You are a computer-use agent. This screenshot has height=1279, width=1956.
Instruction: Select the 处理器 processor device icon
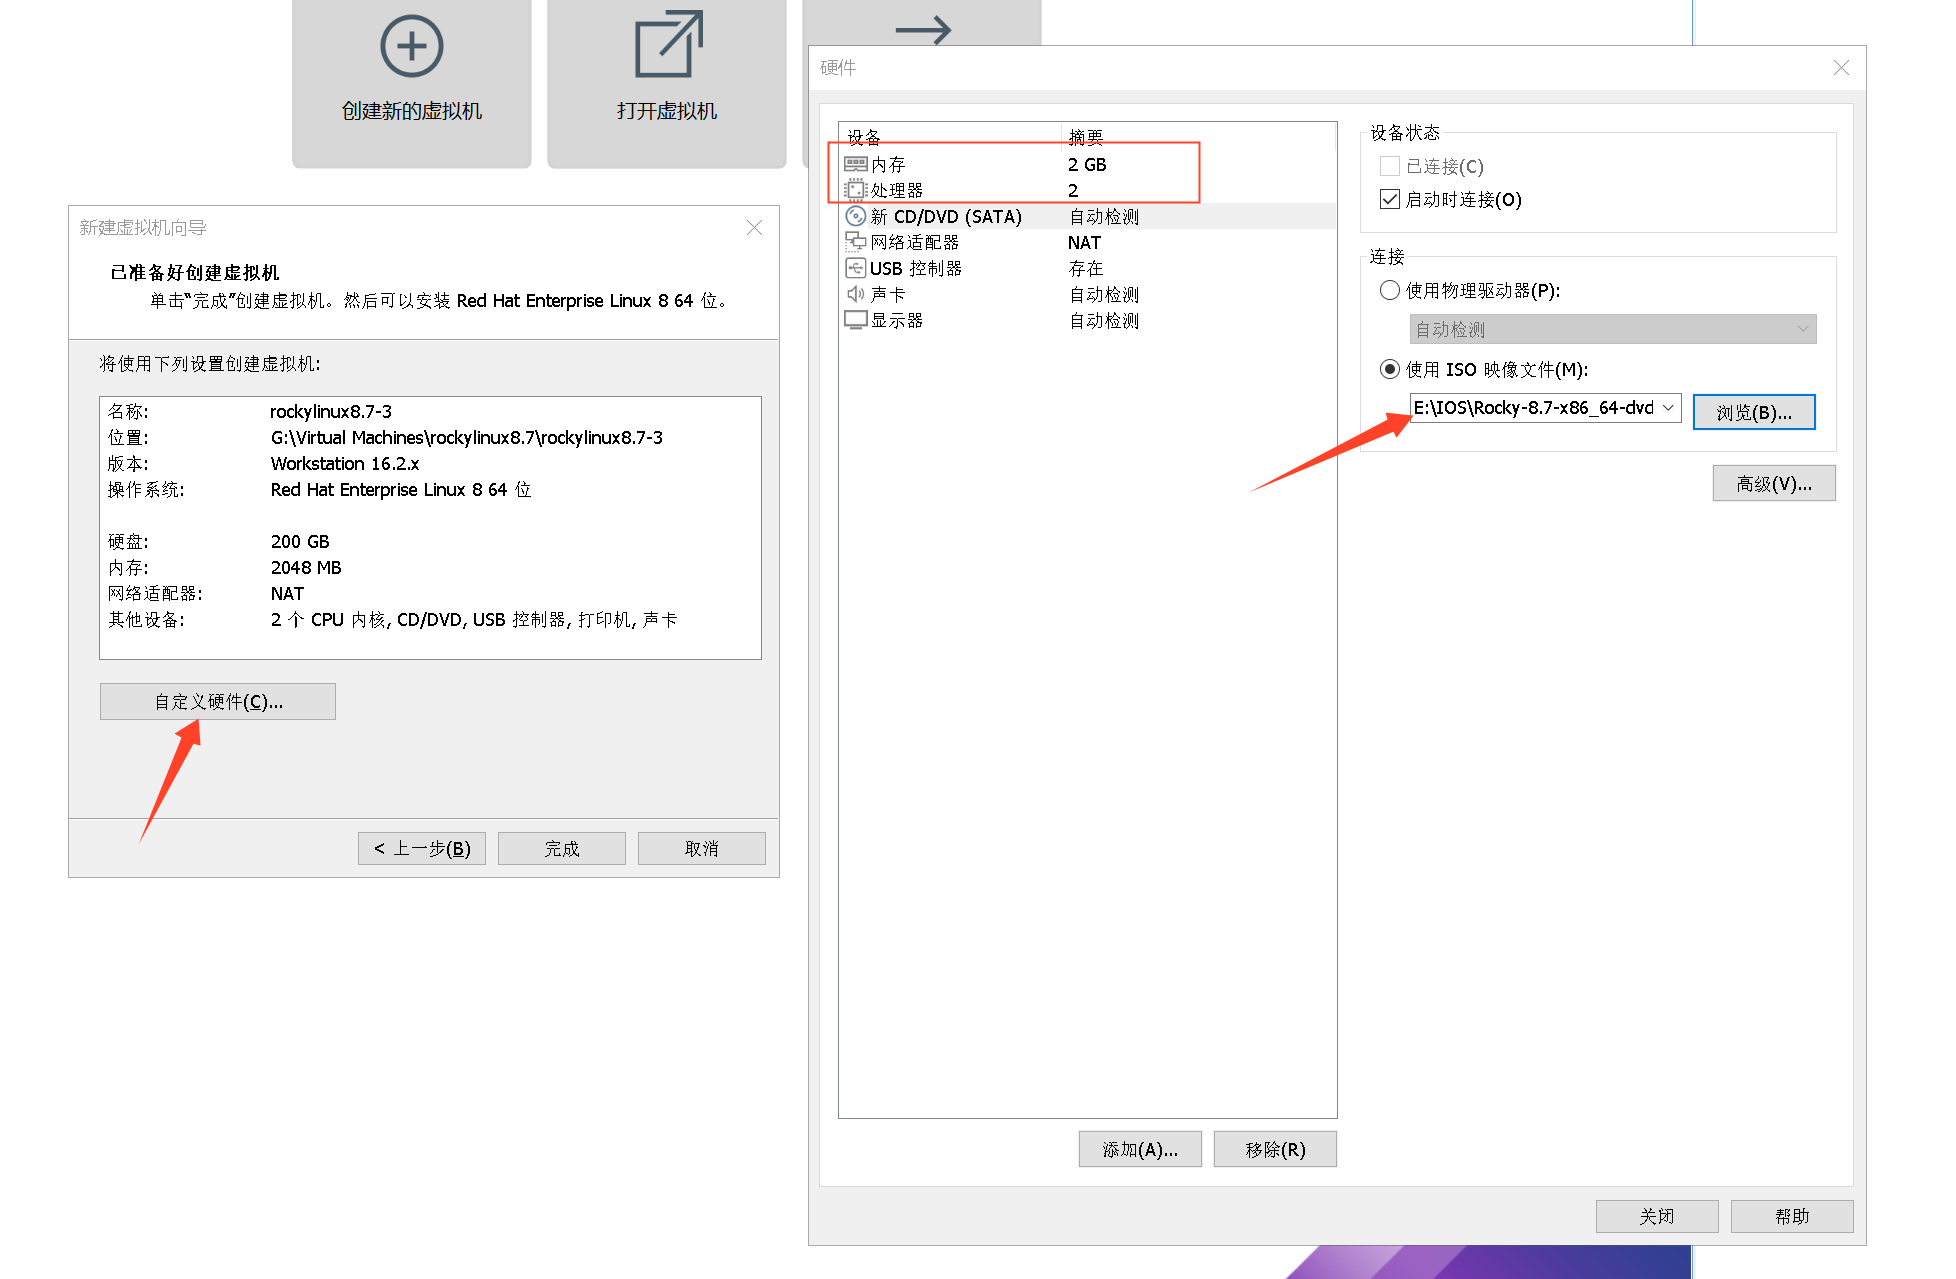[855, 190]
